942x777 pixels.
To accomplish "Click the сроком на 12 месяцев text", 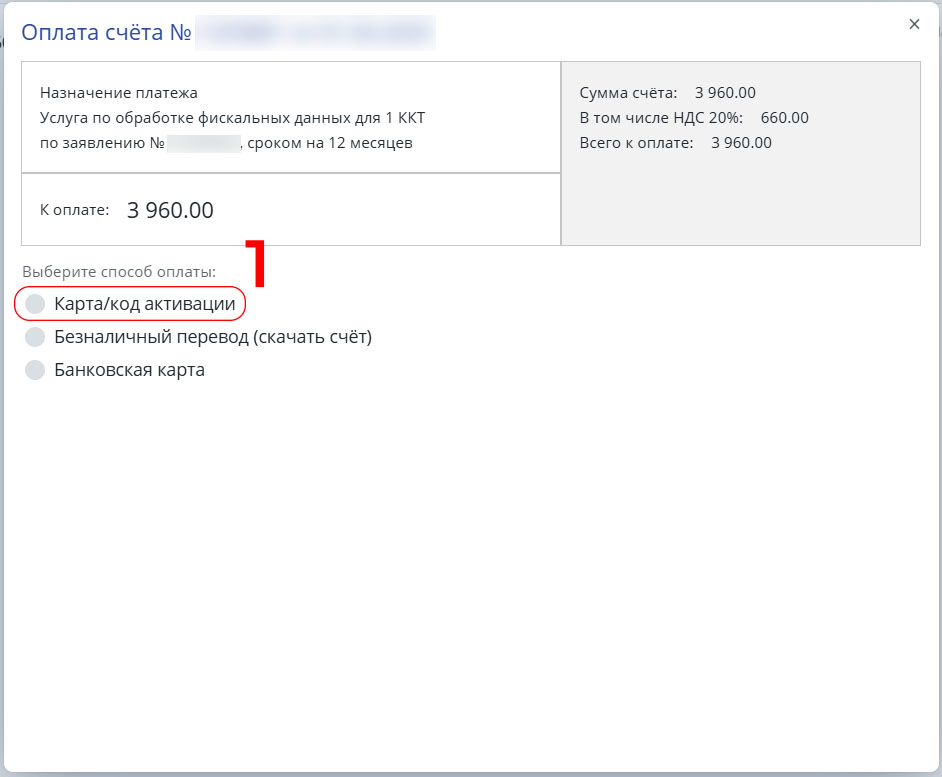I will click(330, 143).
